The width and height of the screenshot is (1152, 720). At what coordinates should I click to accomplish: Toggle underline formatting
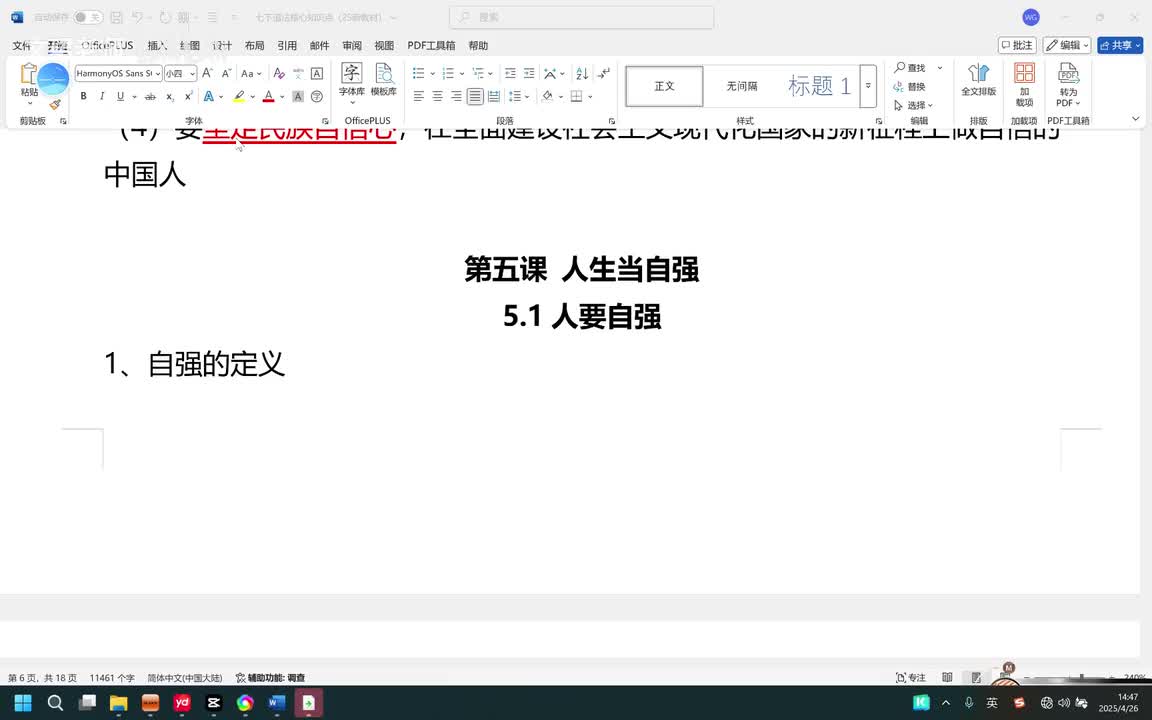120,96
